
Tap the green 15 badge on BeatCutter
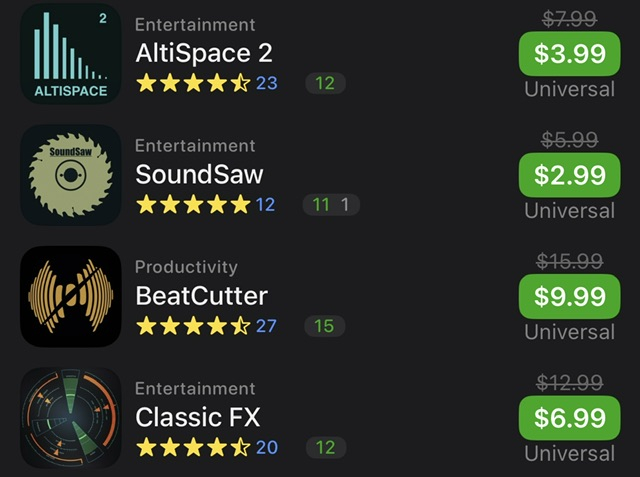coord(324,326)
